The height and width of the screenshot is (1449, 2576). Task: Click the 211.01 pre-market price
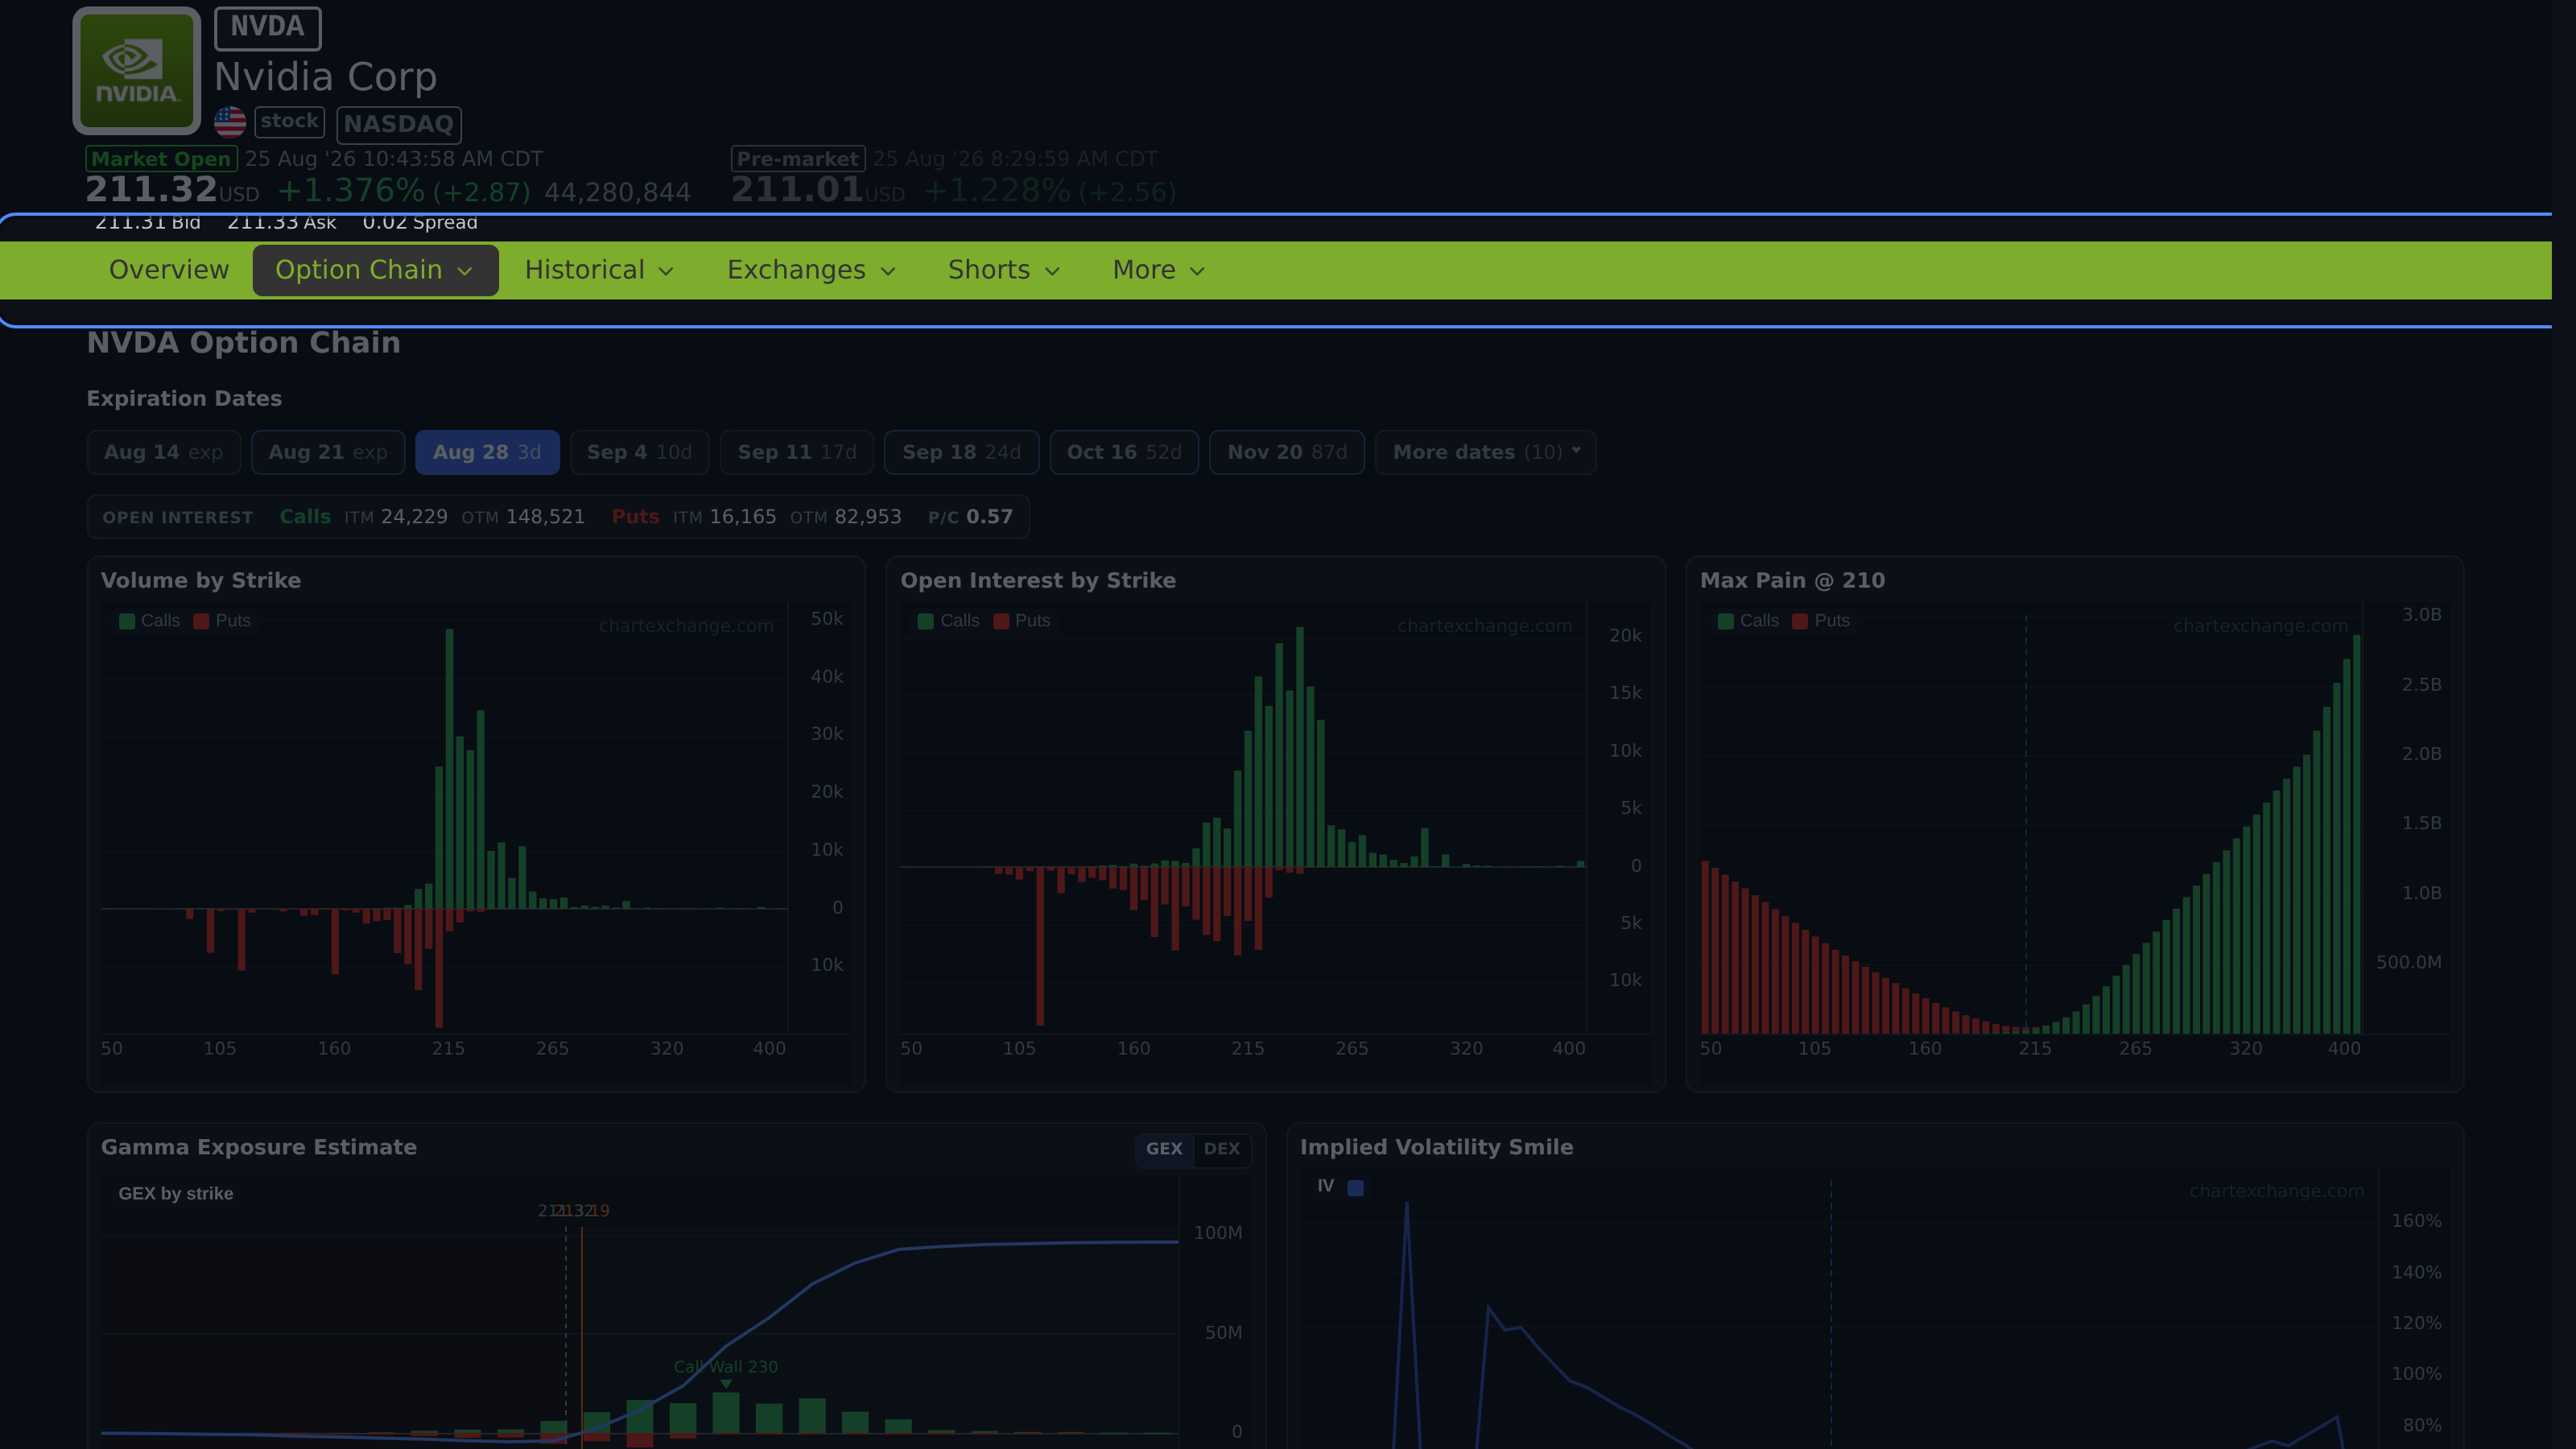[x=797, y=190]
